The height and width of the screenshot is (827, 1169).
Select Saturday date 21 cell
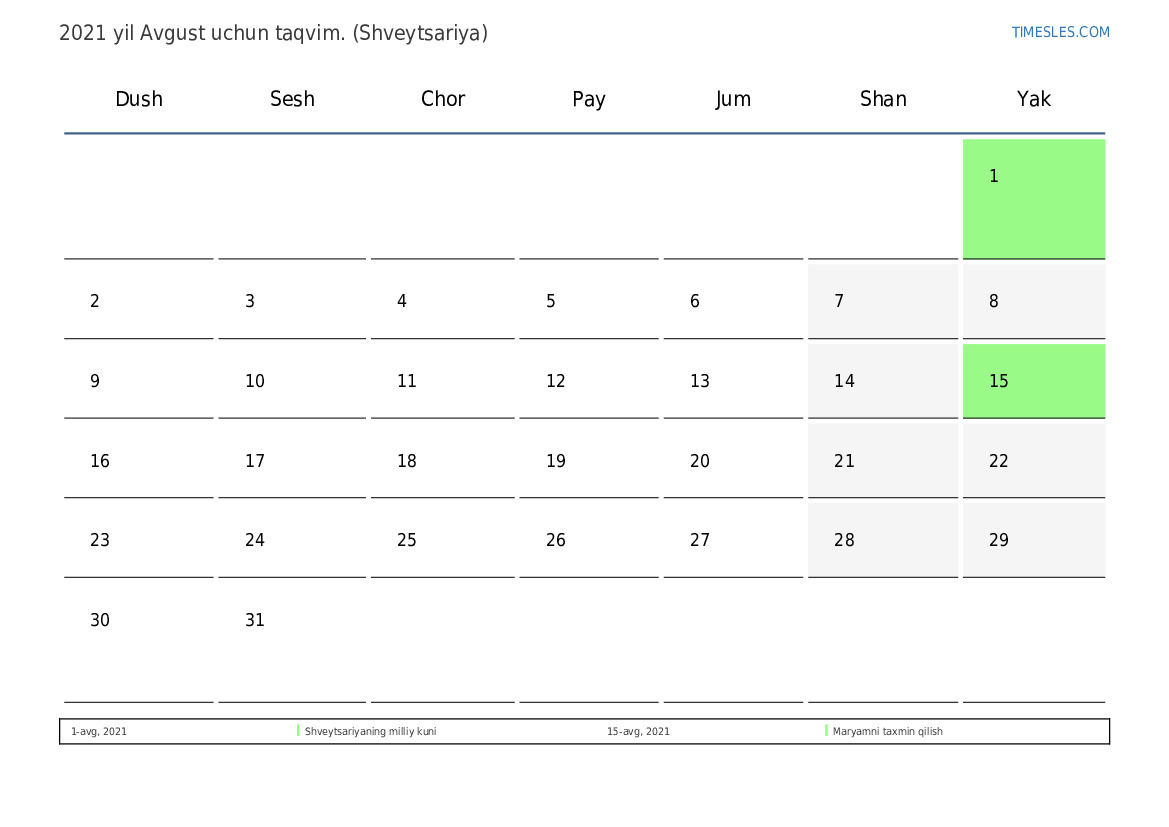point(882,460)
